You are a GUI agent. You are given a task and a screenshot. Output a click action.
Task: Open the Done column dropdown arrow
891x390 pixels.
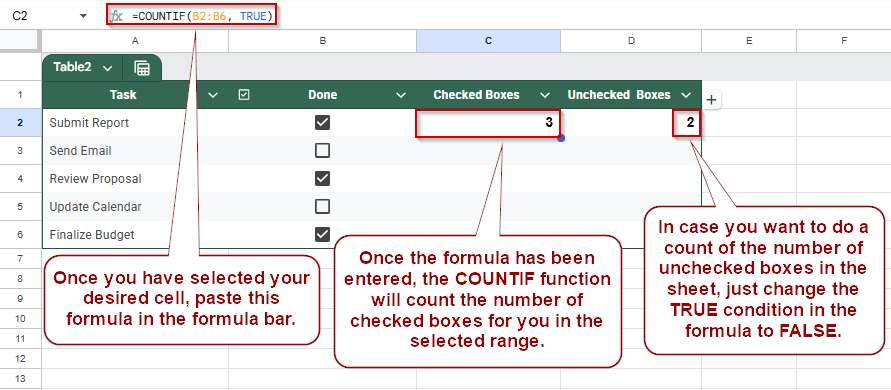(x=401, y=95)
